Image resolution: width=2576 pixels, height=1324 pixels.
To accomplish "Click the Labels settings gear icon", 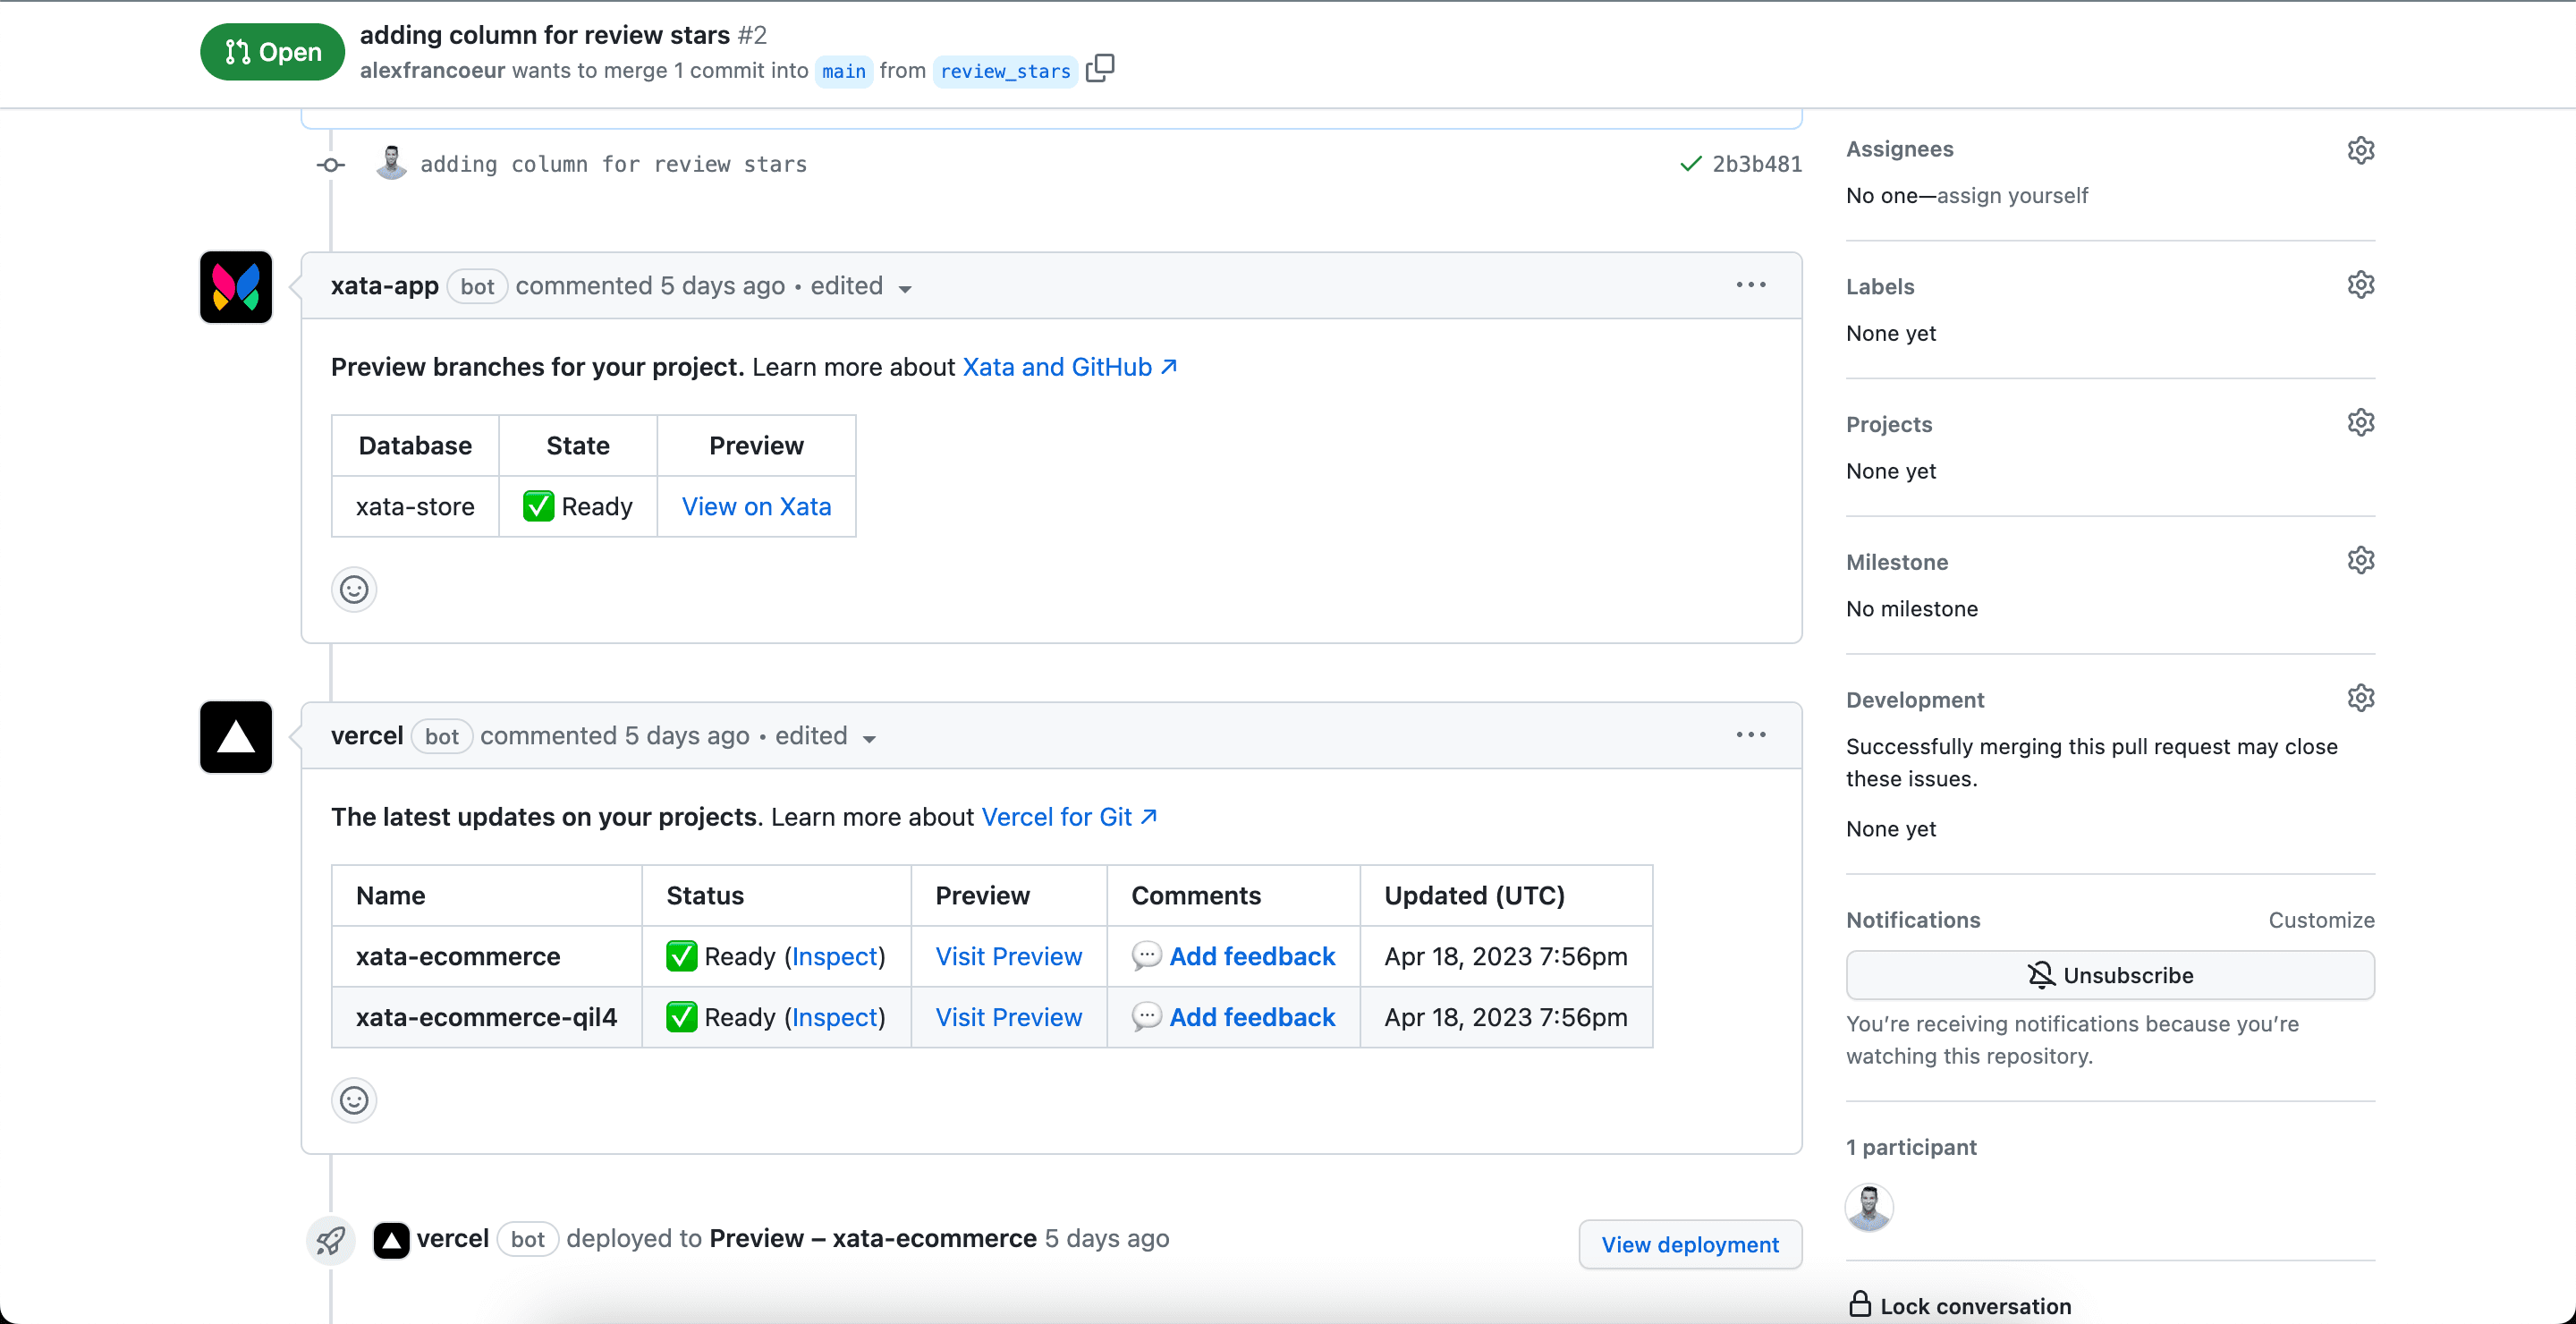I will tap(2360, 285).
